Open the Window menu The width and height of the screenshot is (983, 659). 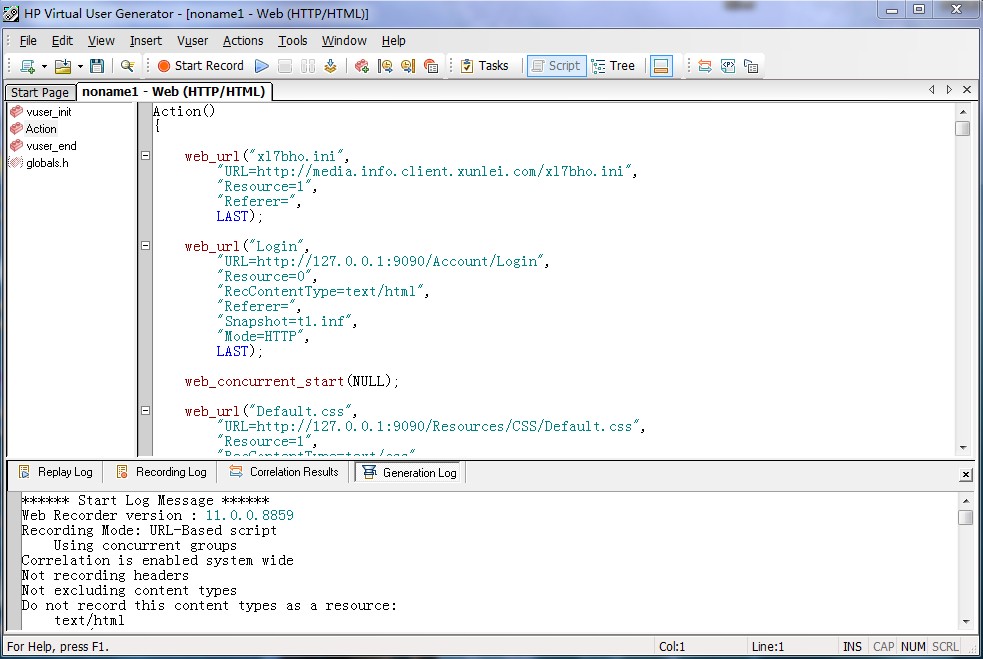coord(344,41)
